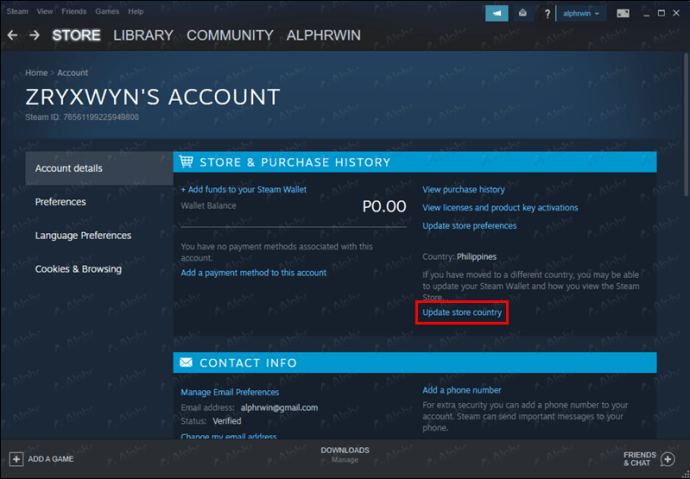The width and height of the screenshot is (690, 479).
Task: Click the Philippines country value
Action: click(x=477, y=256)
